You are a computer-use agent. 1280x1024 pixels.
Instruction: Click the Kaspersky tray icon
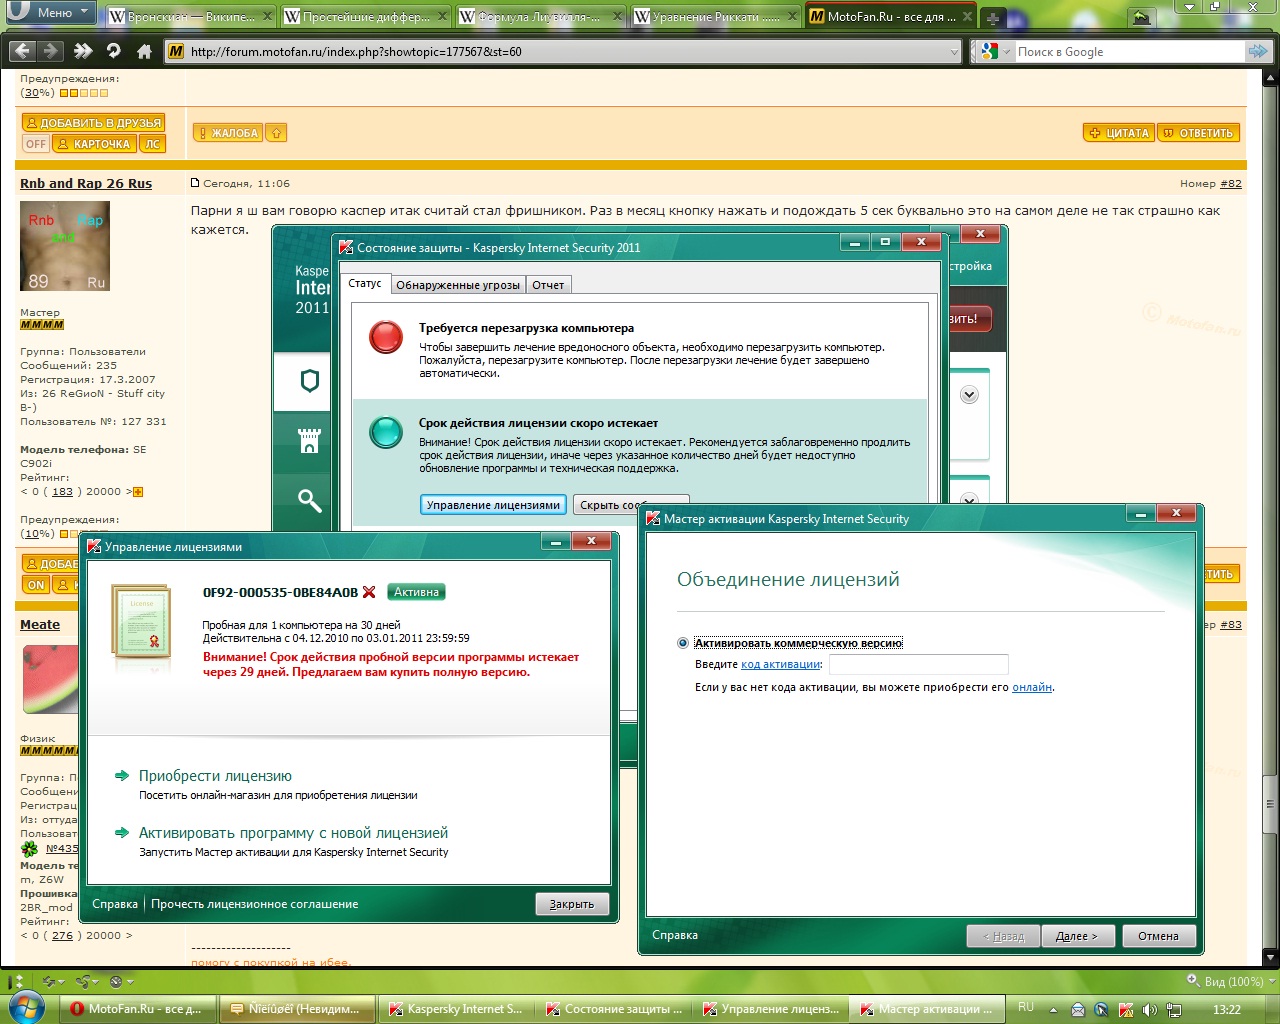(1126, 1010)
